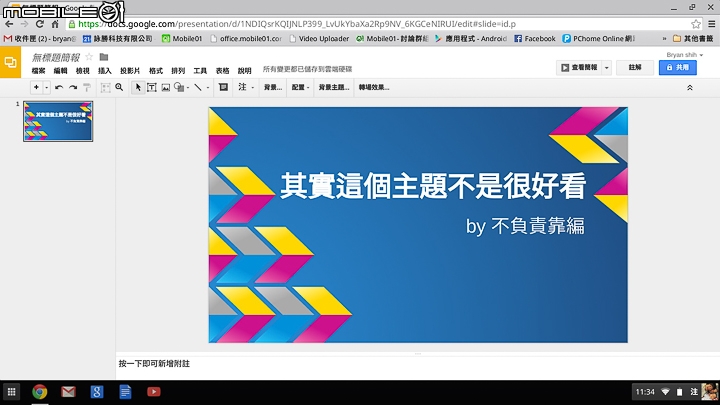Open the 檢視 menu
The height and width of the screenshot is (405, 720).
[x=83, y=71]
